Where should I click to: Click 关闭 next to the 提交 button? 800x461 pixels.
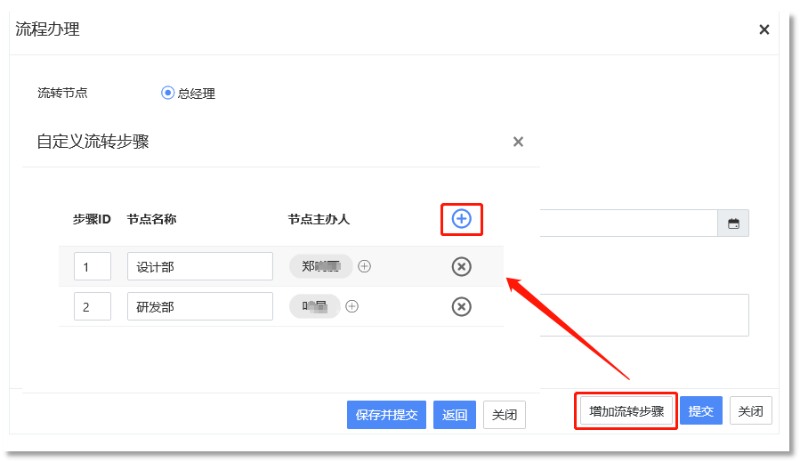coord(751,411)
